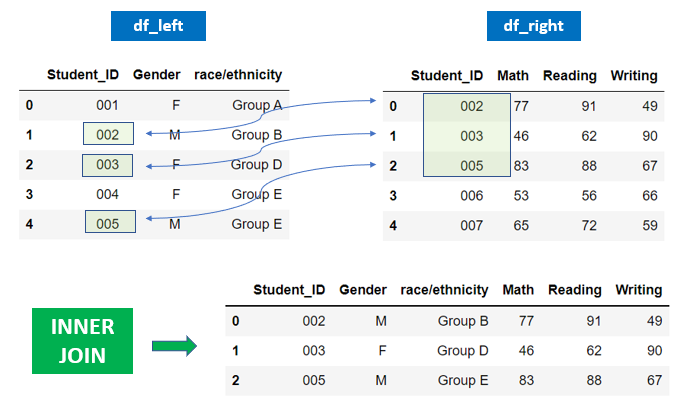The image size is (682, 402).
Task: Click df_left Student_ID column header
Action: [x=84, y=74]
